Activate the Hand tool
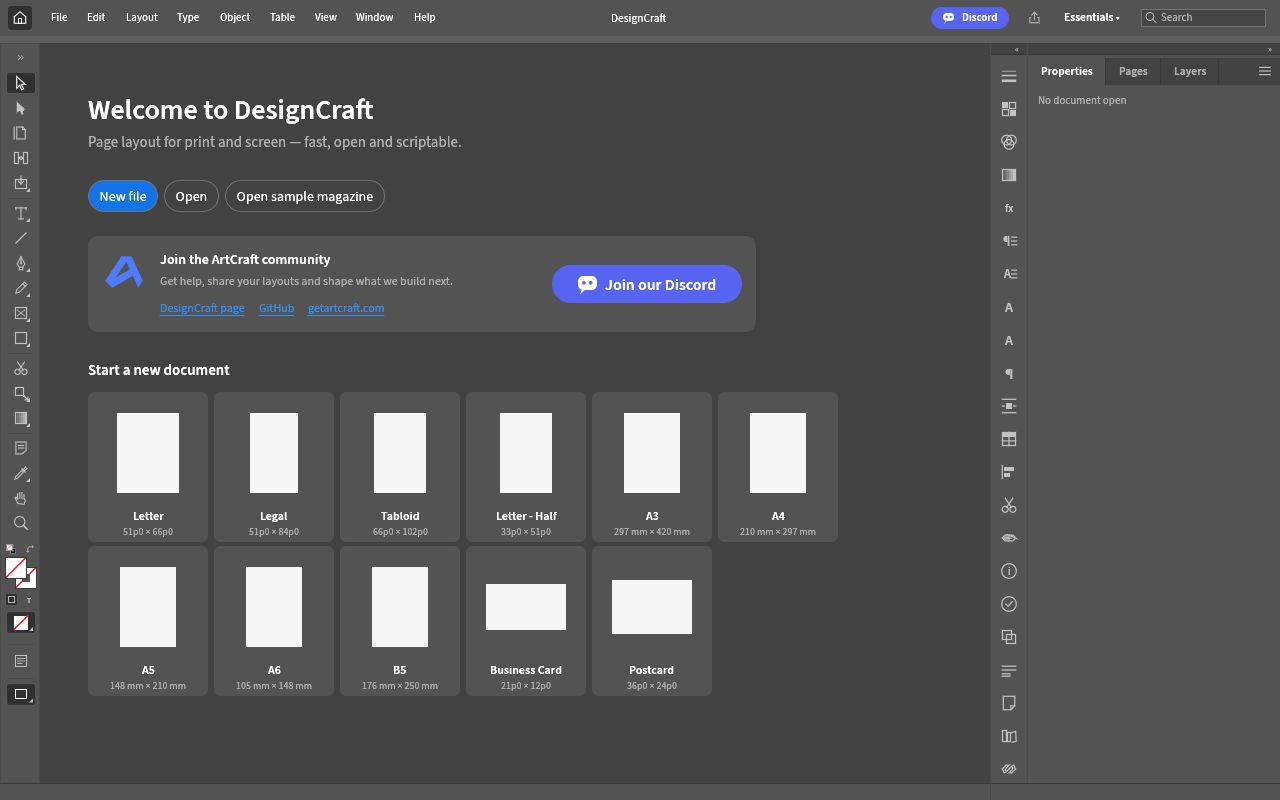This screenshot has width=1280, height=800. coord(20,499)
